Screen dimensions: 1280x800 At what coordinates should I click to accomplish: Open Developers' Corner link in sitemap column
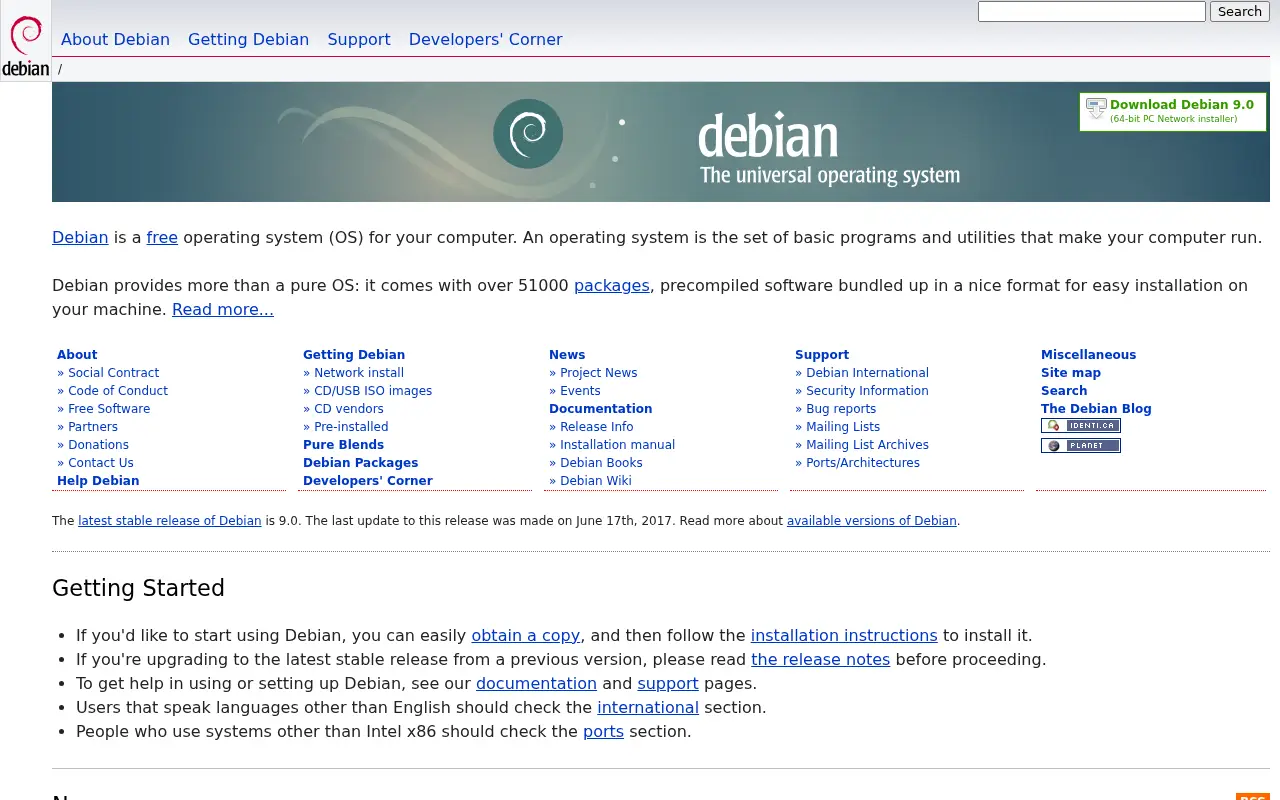[x=368, y=481]
